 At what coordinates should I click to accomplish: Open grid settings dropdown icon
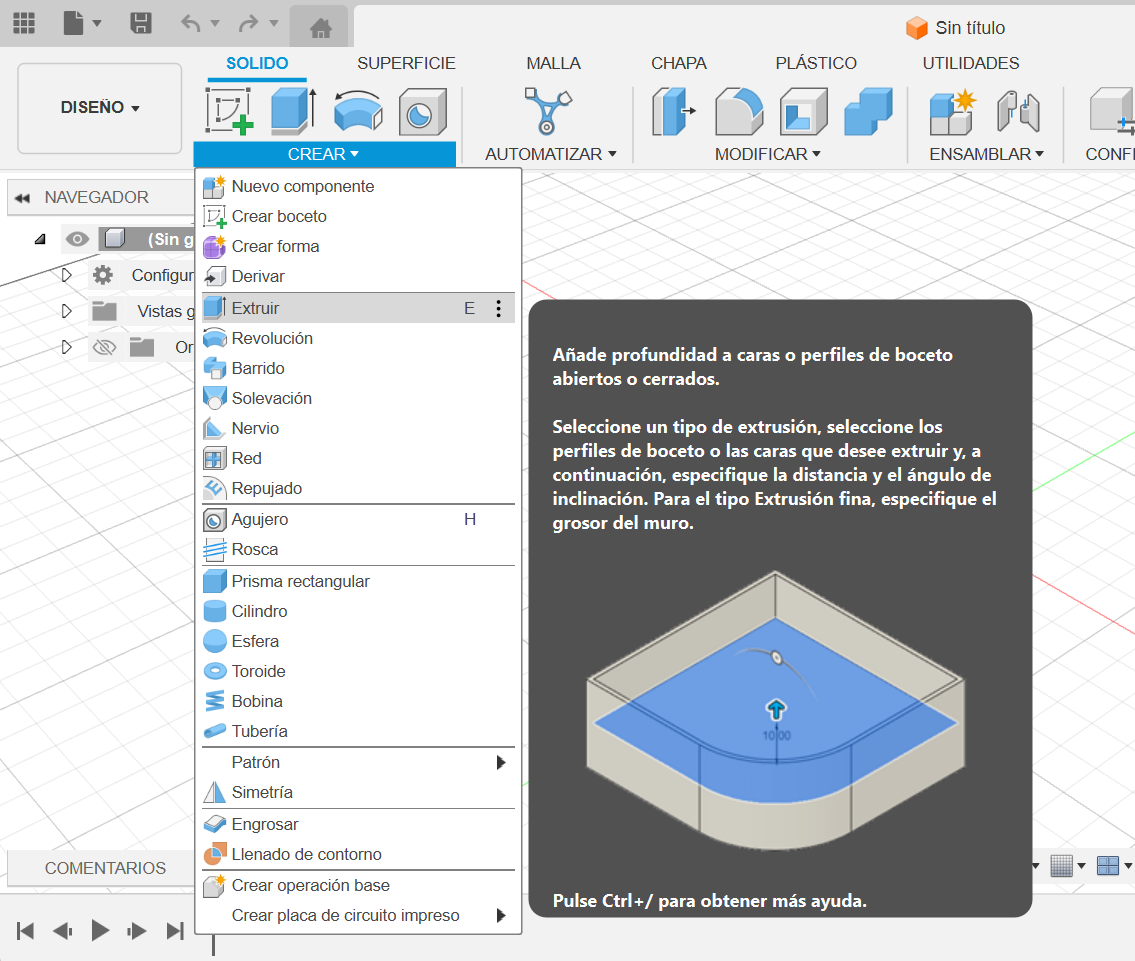(1068, 865)
